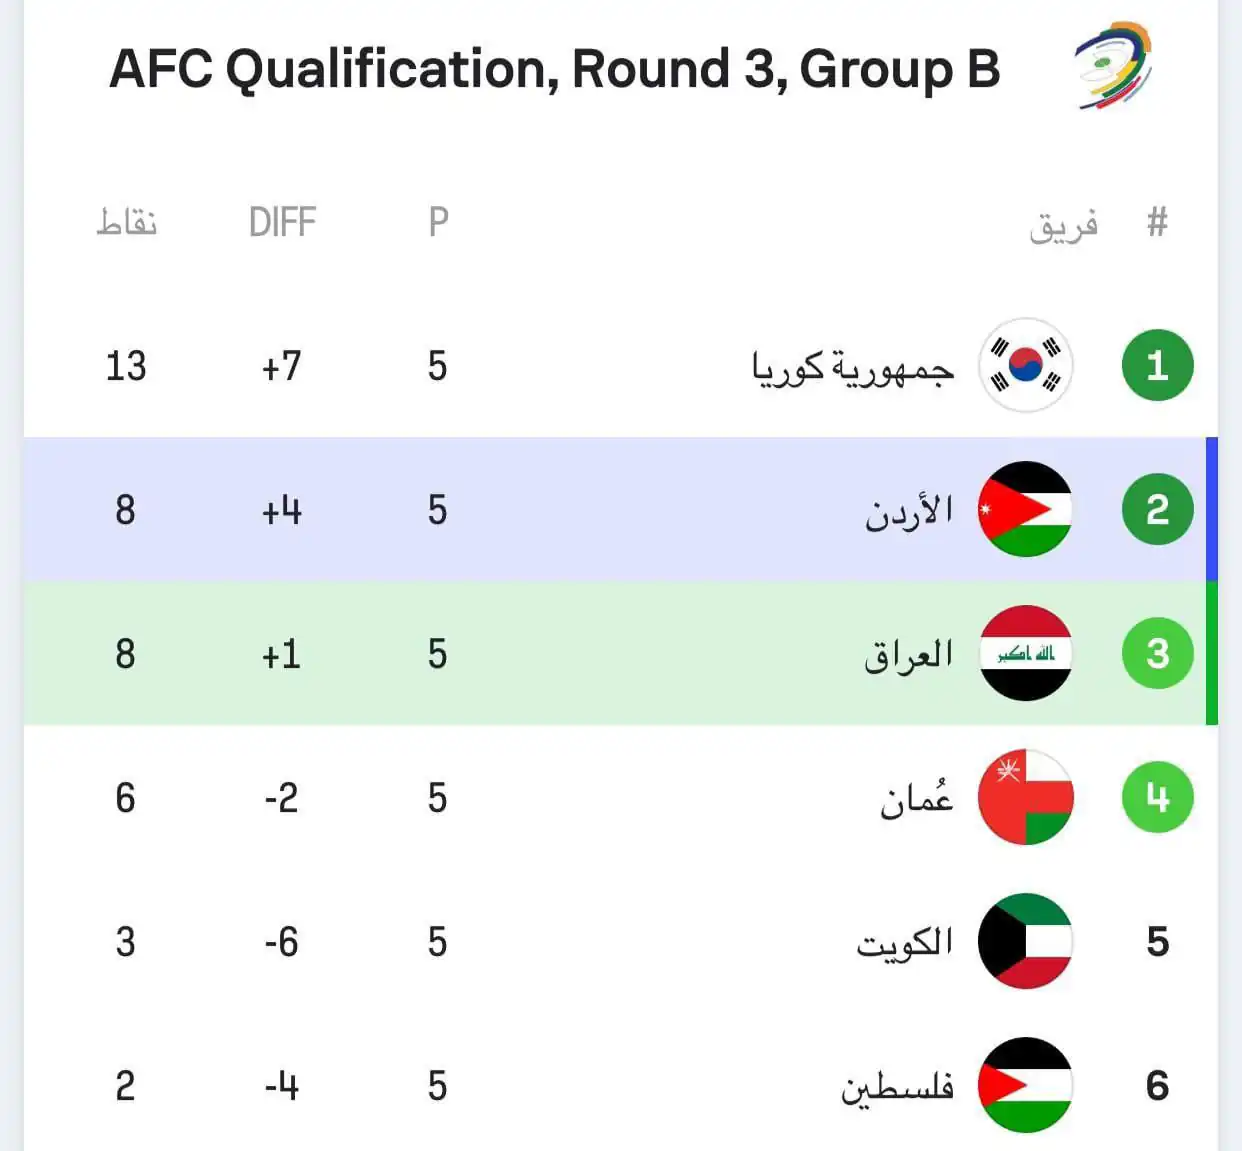Click the green rank 4 badge
This screenshot has height=1151, width=1242.
pos(1157,798)
